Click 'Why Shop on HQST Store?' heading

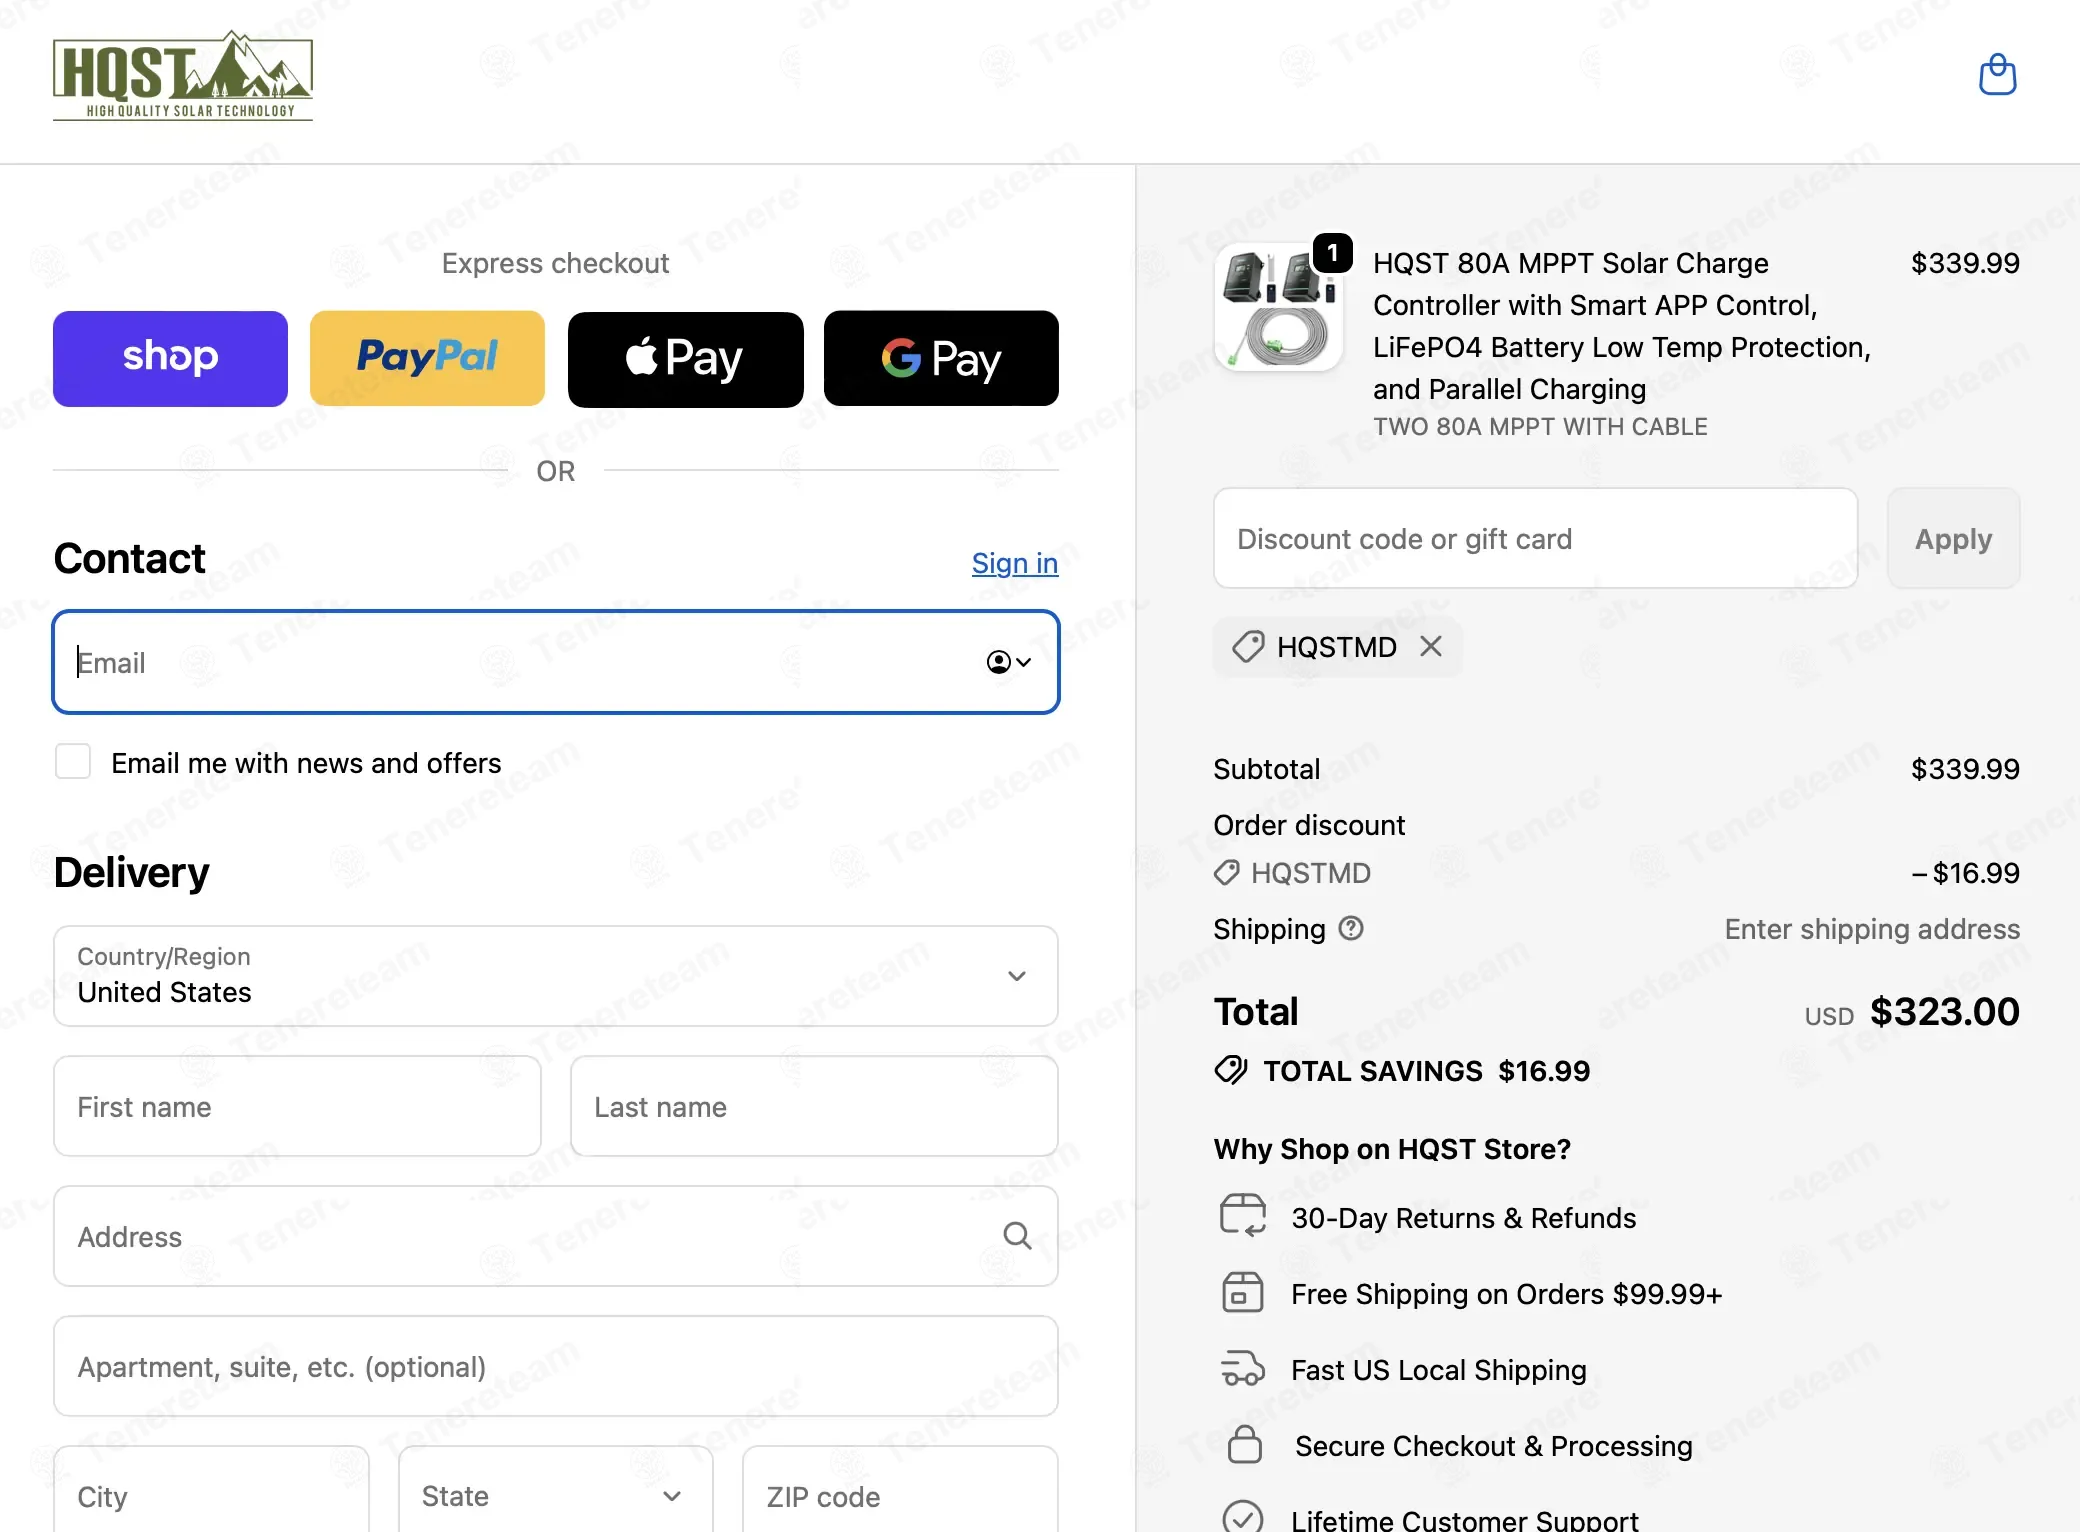[x=1392, y=1149]
